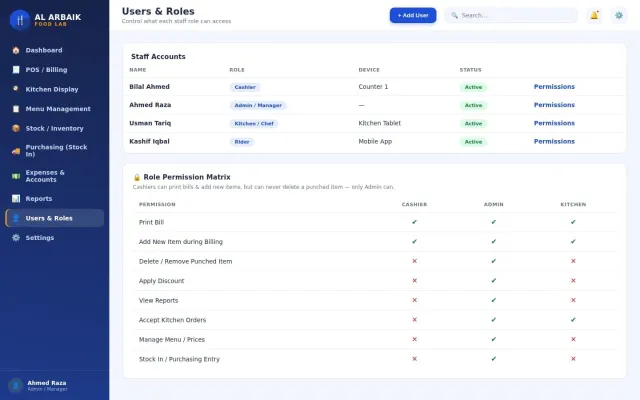Toggle Kitchen checkmark for Accept Kitchen Orders
The width and height of the screenshot is (640, 400).
tap(573, 320)
